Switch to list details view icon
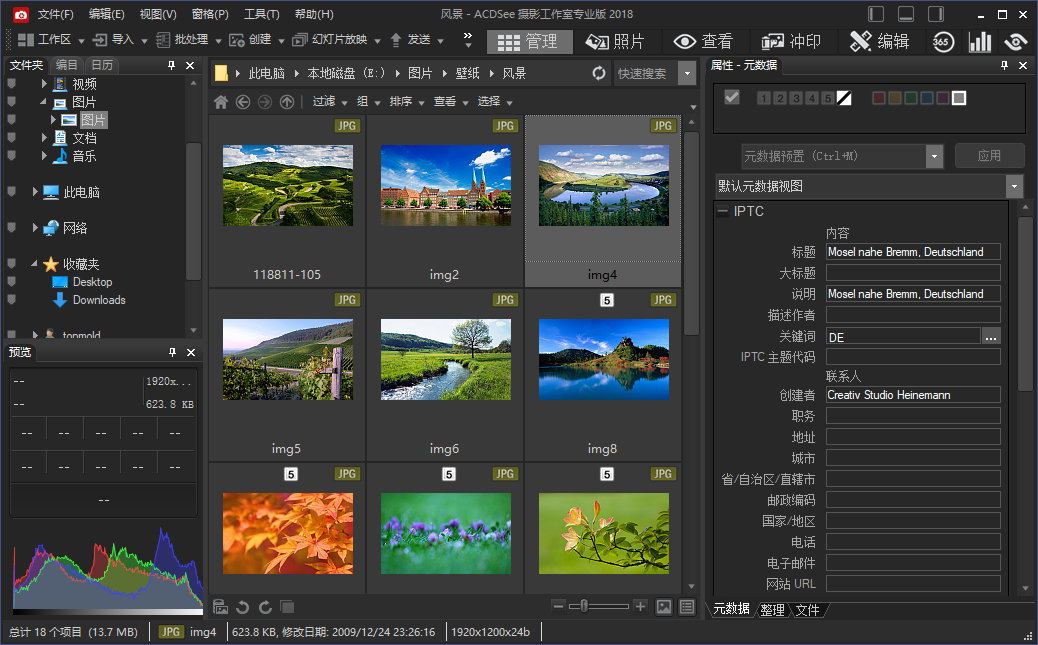This screenshot has width=1038, height=645. pos(687,607)
